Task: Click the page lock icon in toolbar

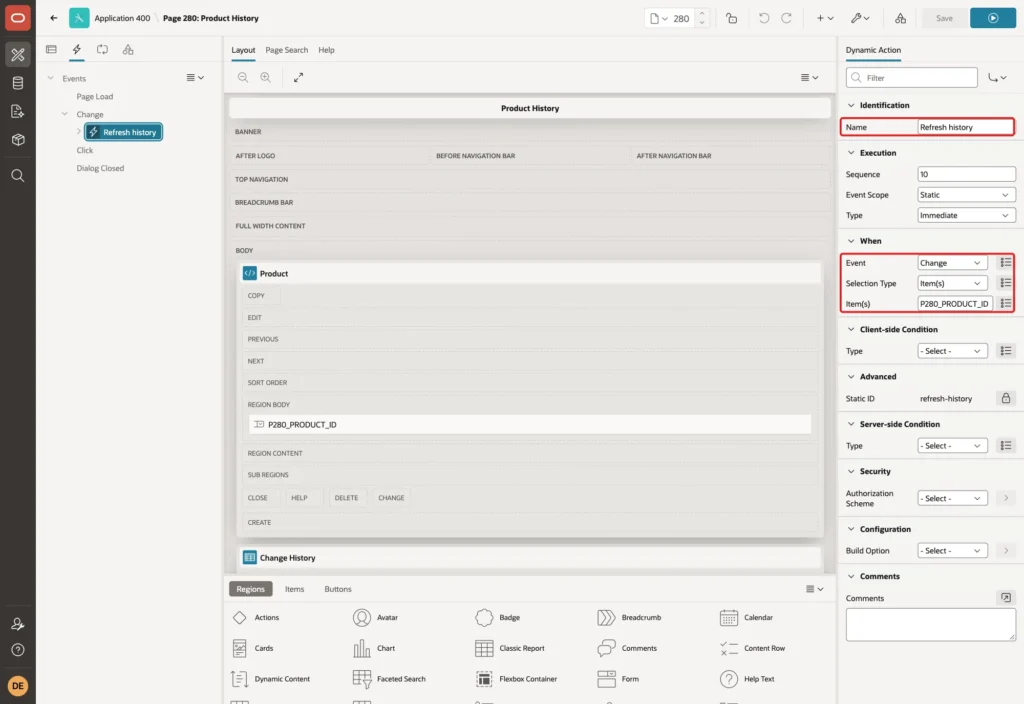Action: tap(731, 18)
